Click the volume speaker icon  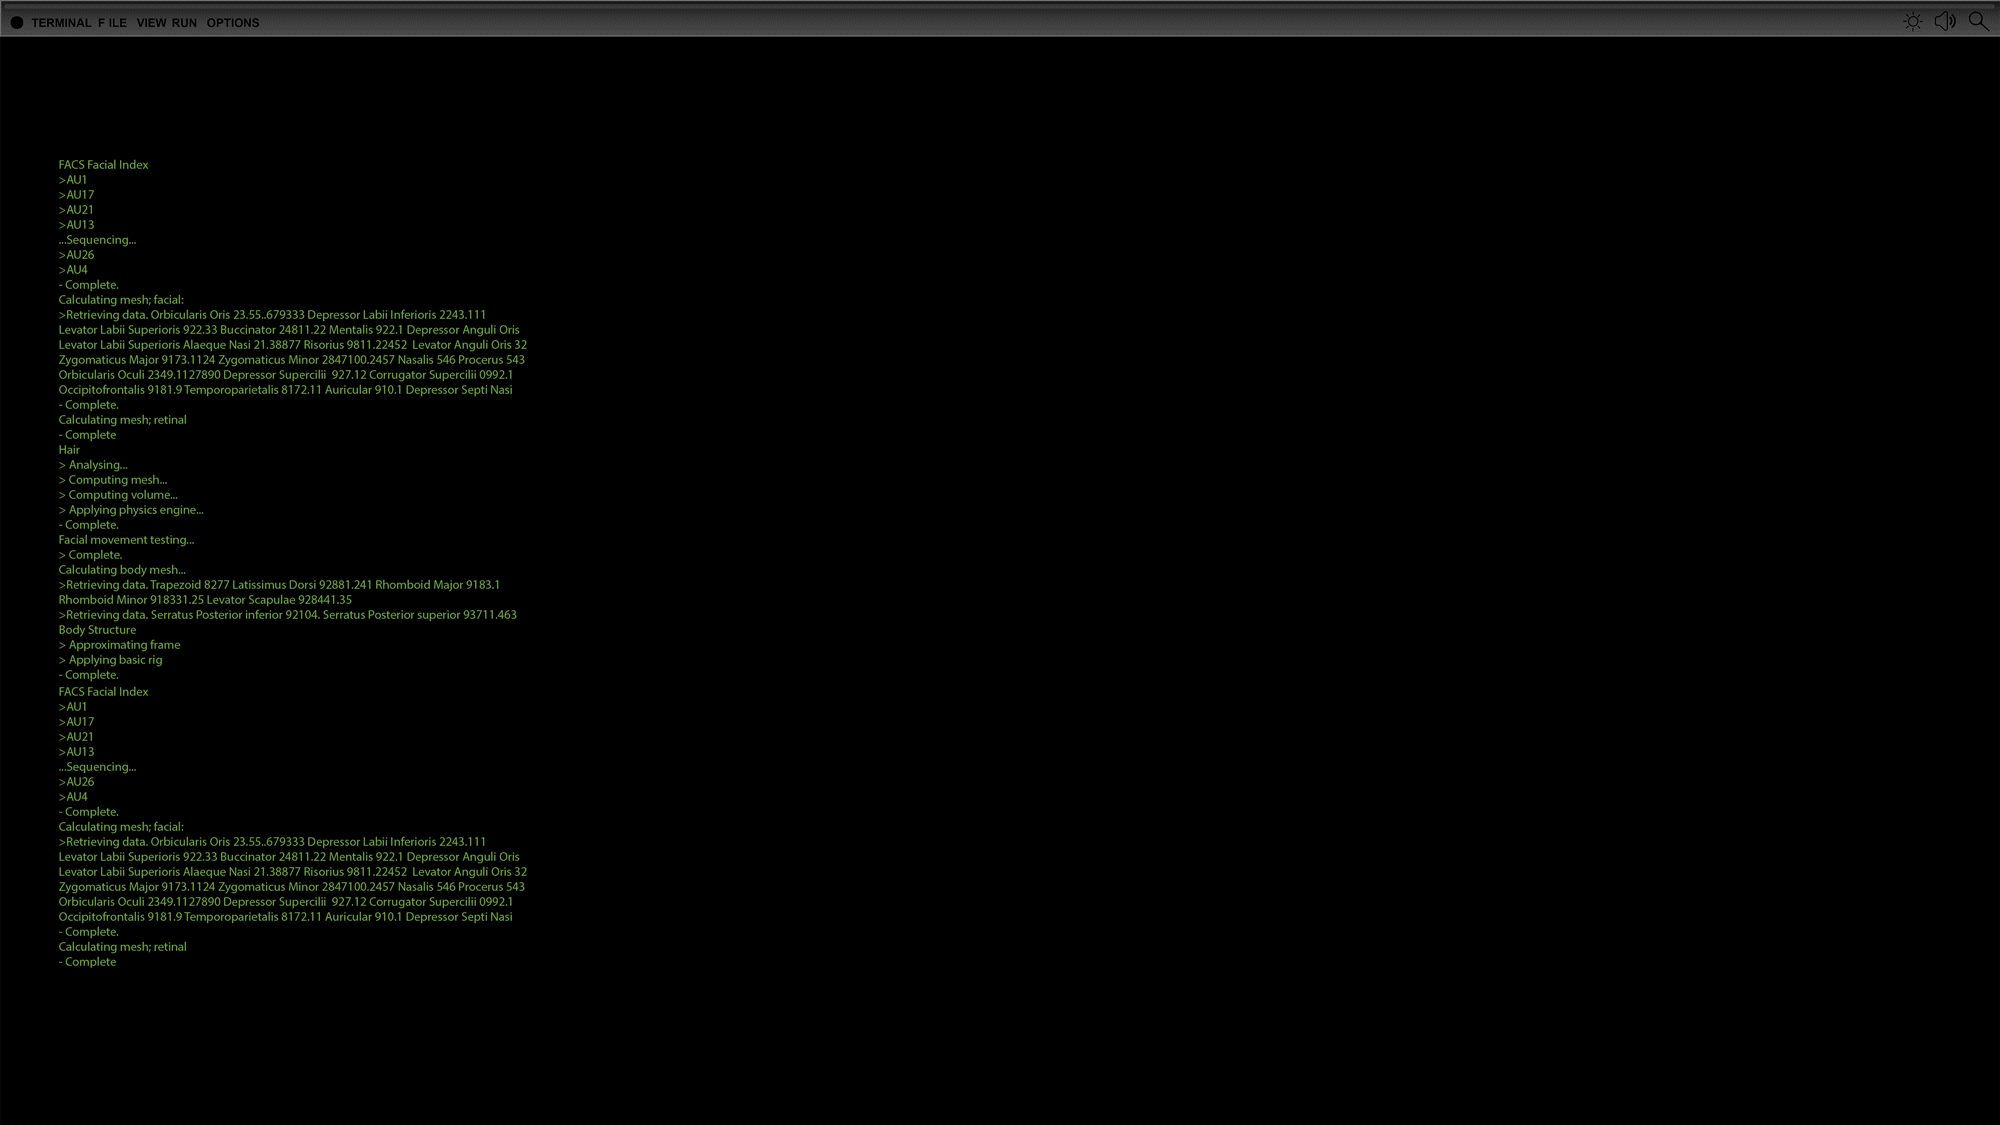(1945, 21)
